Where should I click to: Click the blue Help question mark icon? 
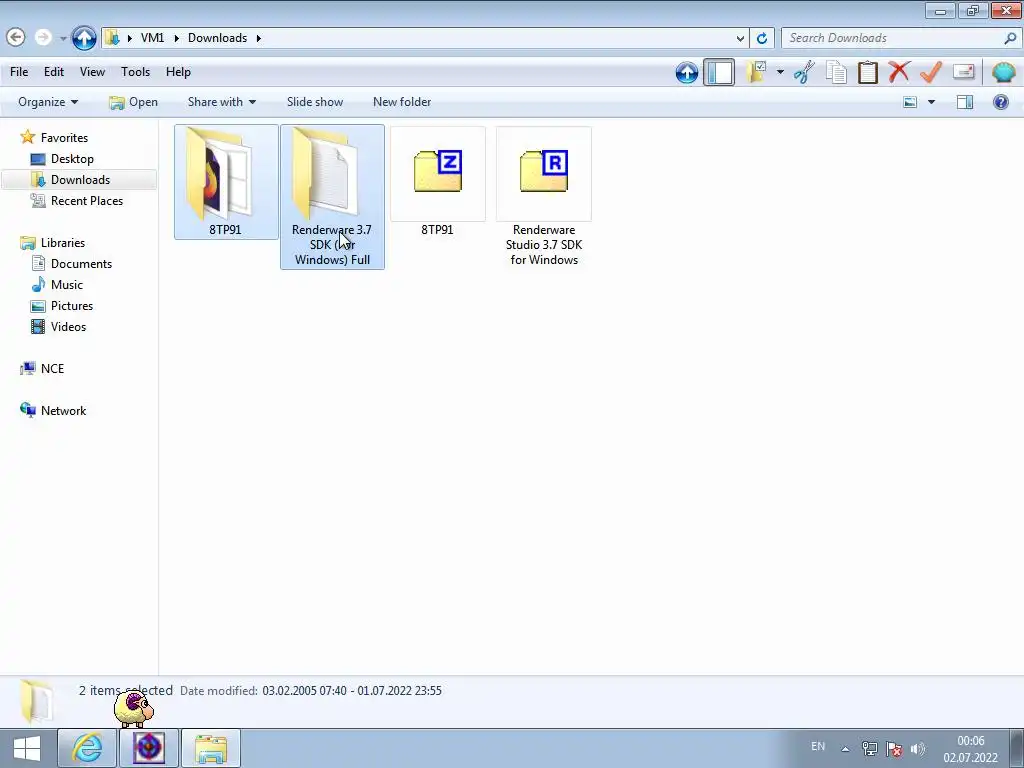point(1000,102)
